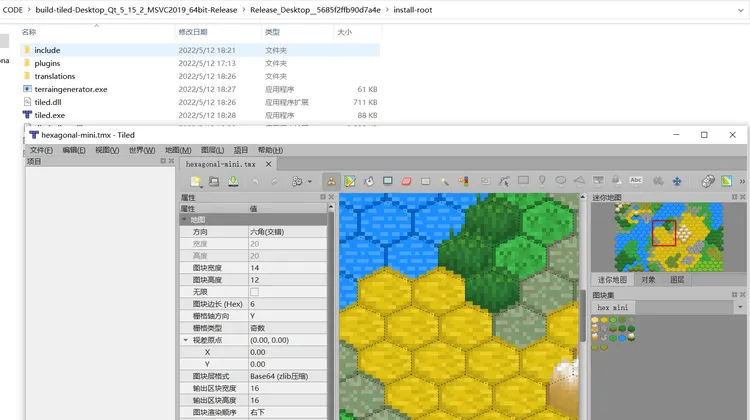Image resolution: width=750 pixels, height=420 pixels.
Task: Select the red Eraser tool
Action: tap(407, 181)
